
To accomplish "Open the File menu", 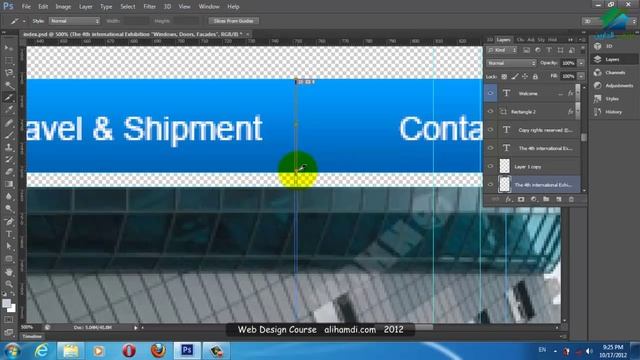I will (26, 7).
